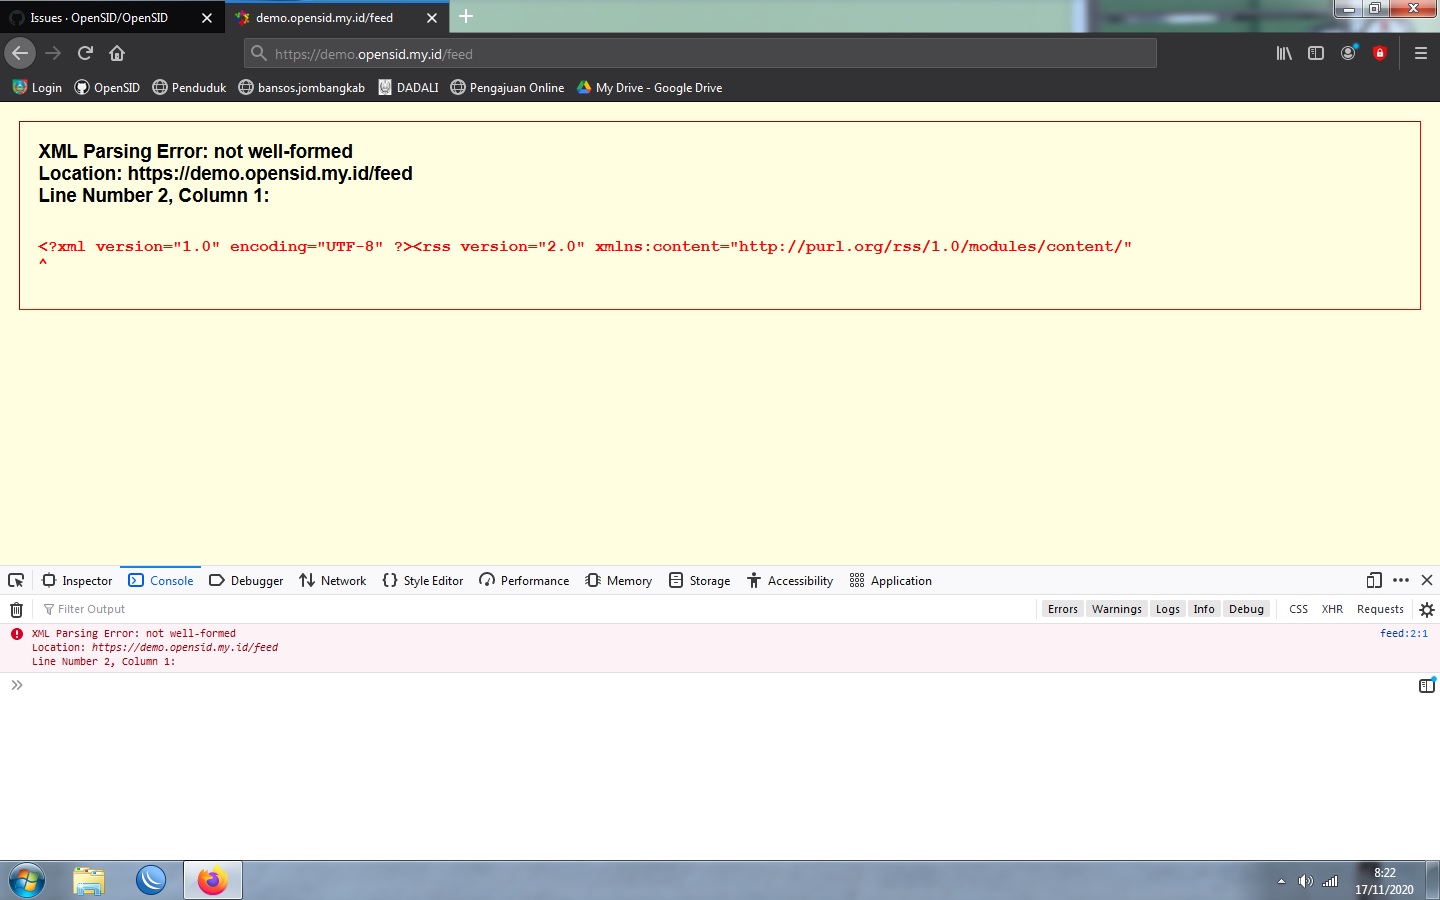This screenshot has width=1440, height=900.
Task: Open the Network tab in DevTools
Action: [333, 581]
